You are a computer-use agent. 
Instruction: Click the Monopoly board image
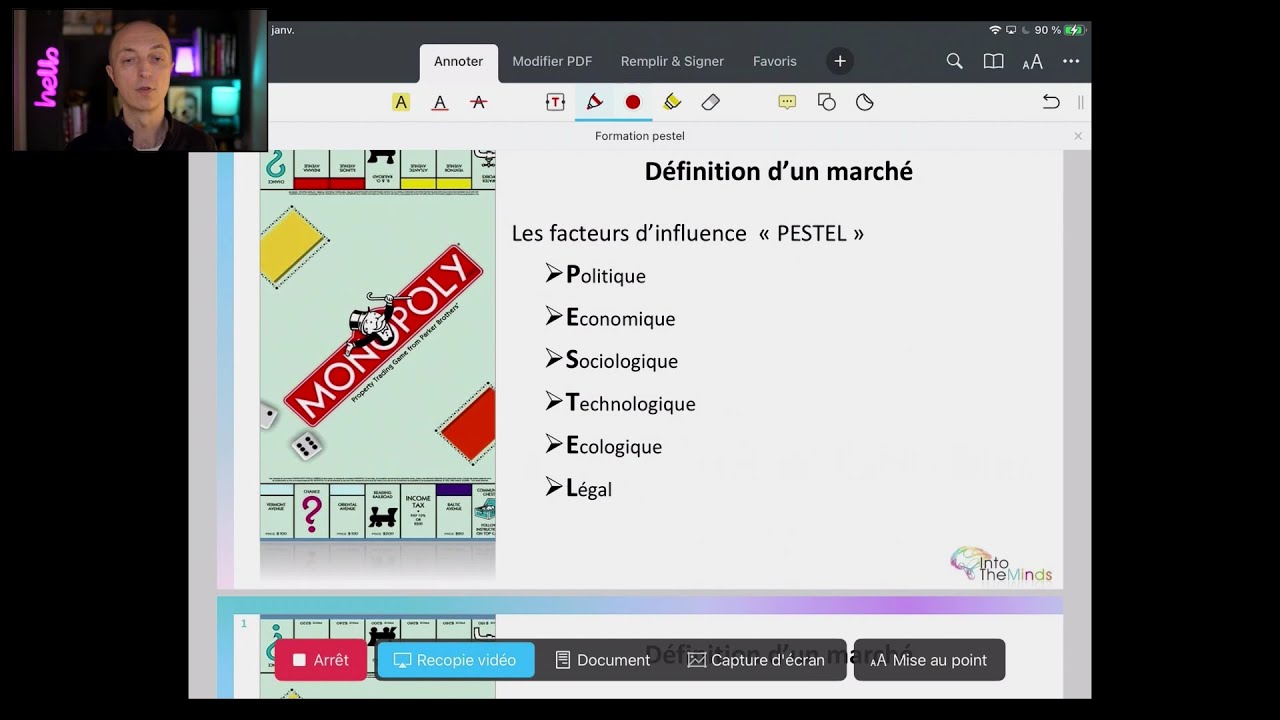pyautogui.click(x=377, y=345)
